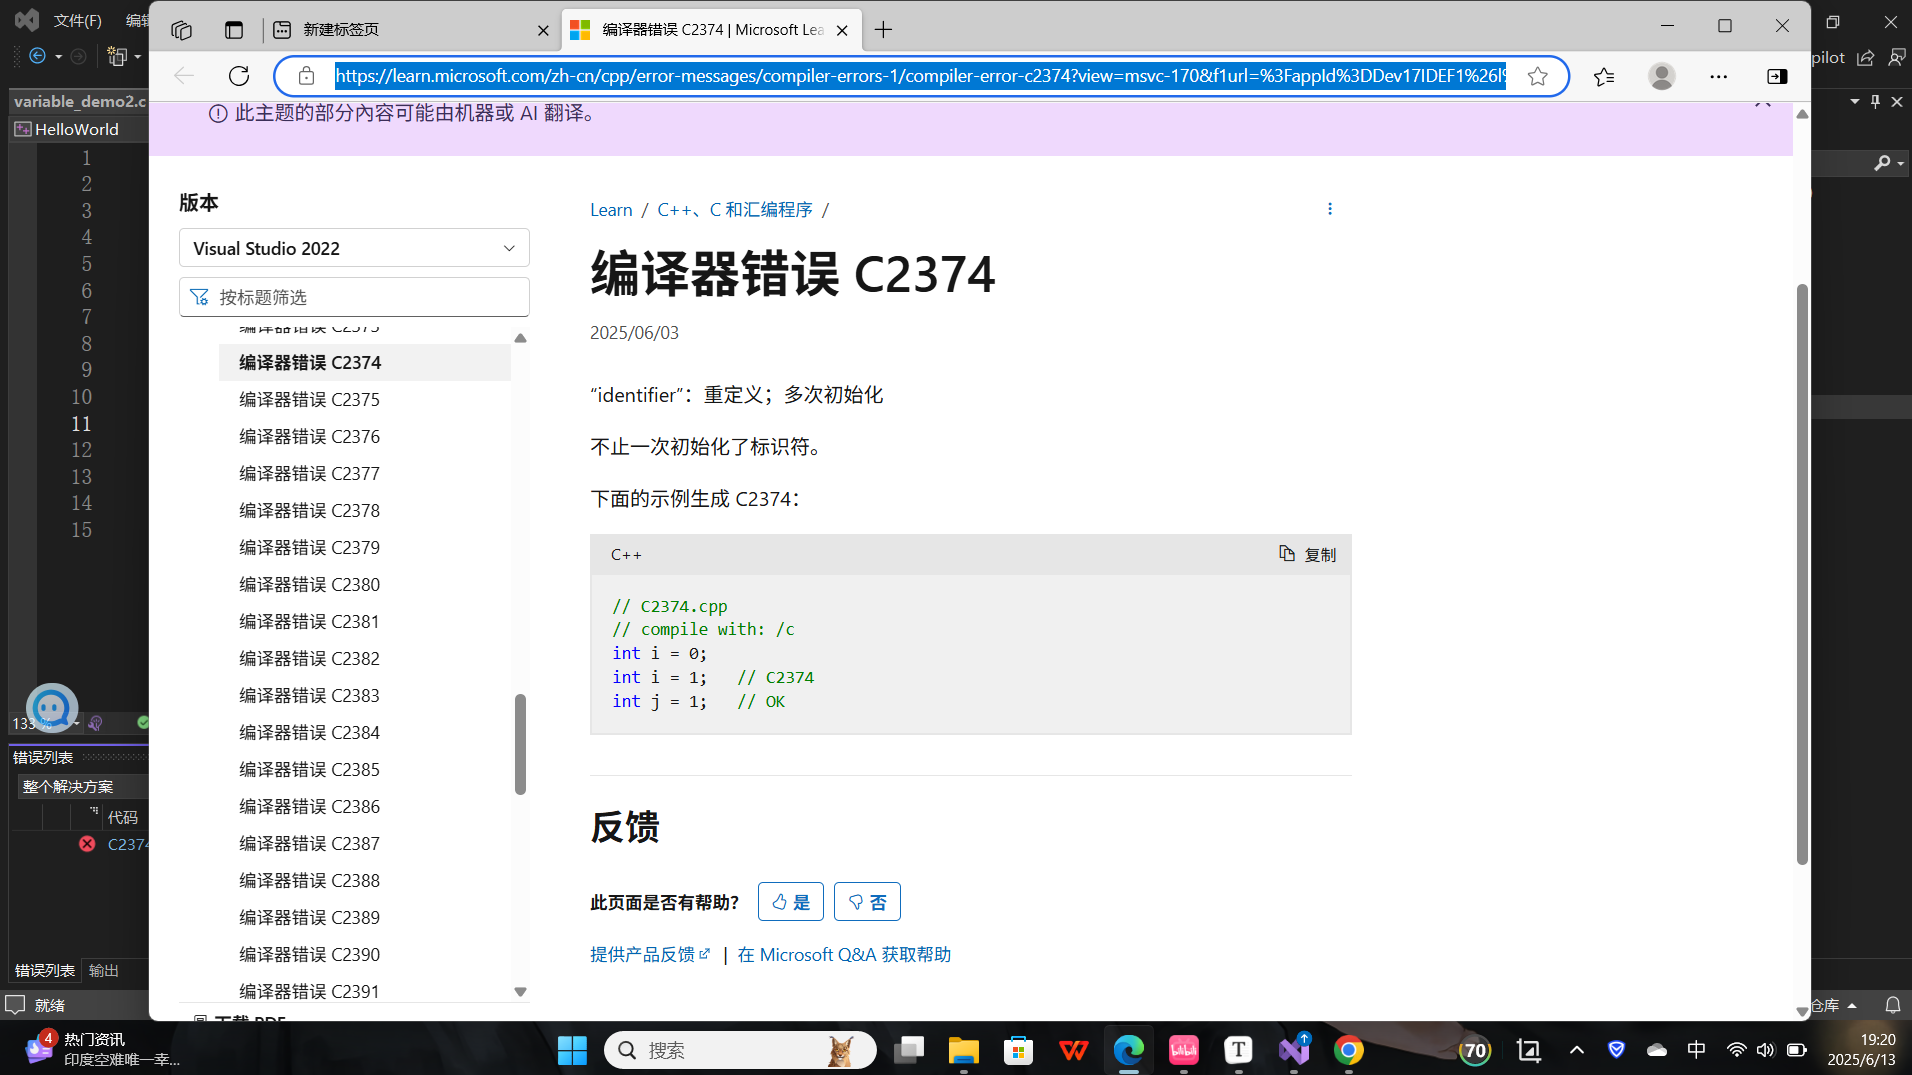The height and width of the screenshot is (1075, 1912).
Task: Select the 输出 bottom tab
Action: pyautogui.click(x=104, y=970)
